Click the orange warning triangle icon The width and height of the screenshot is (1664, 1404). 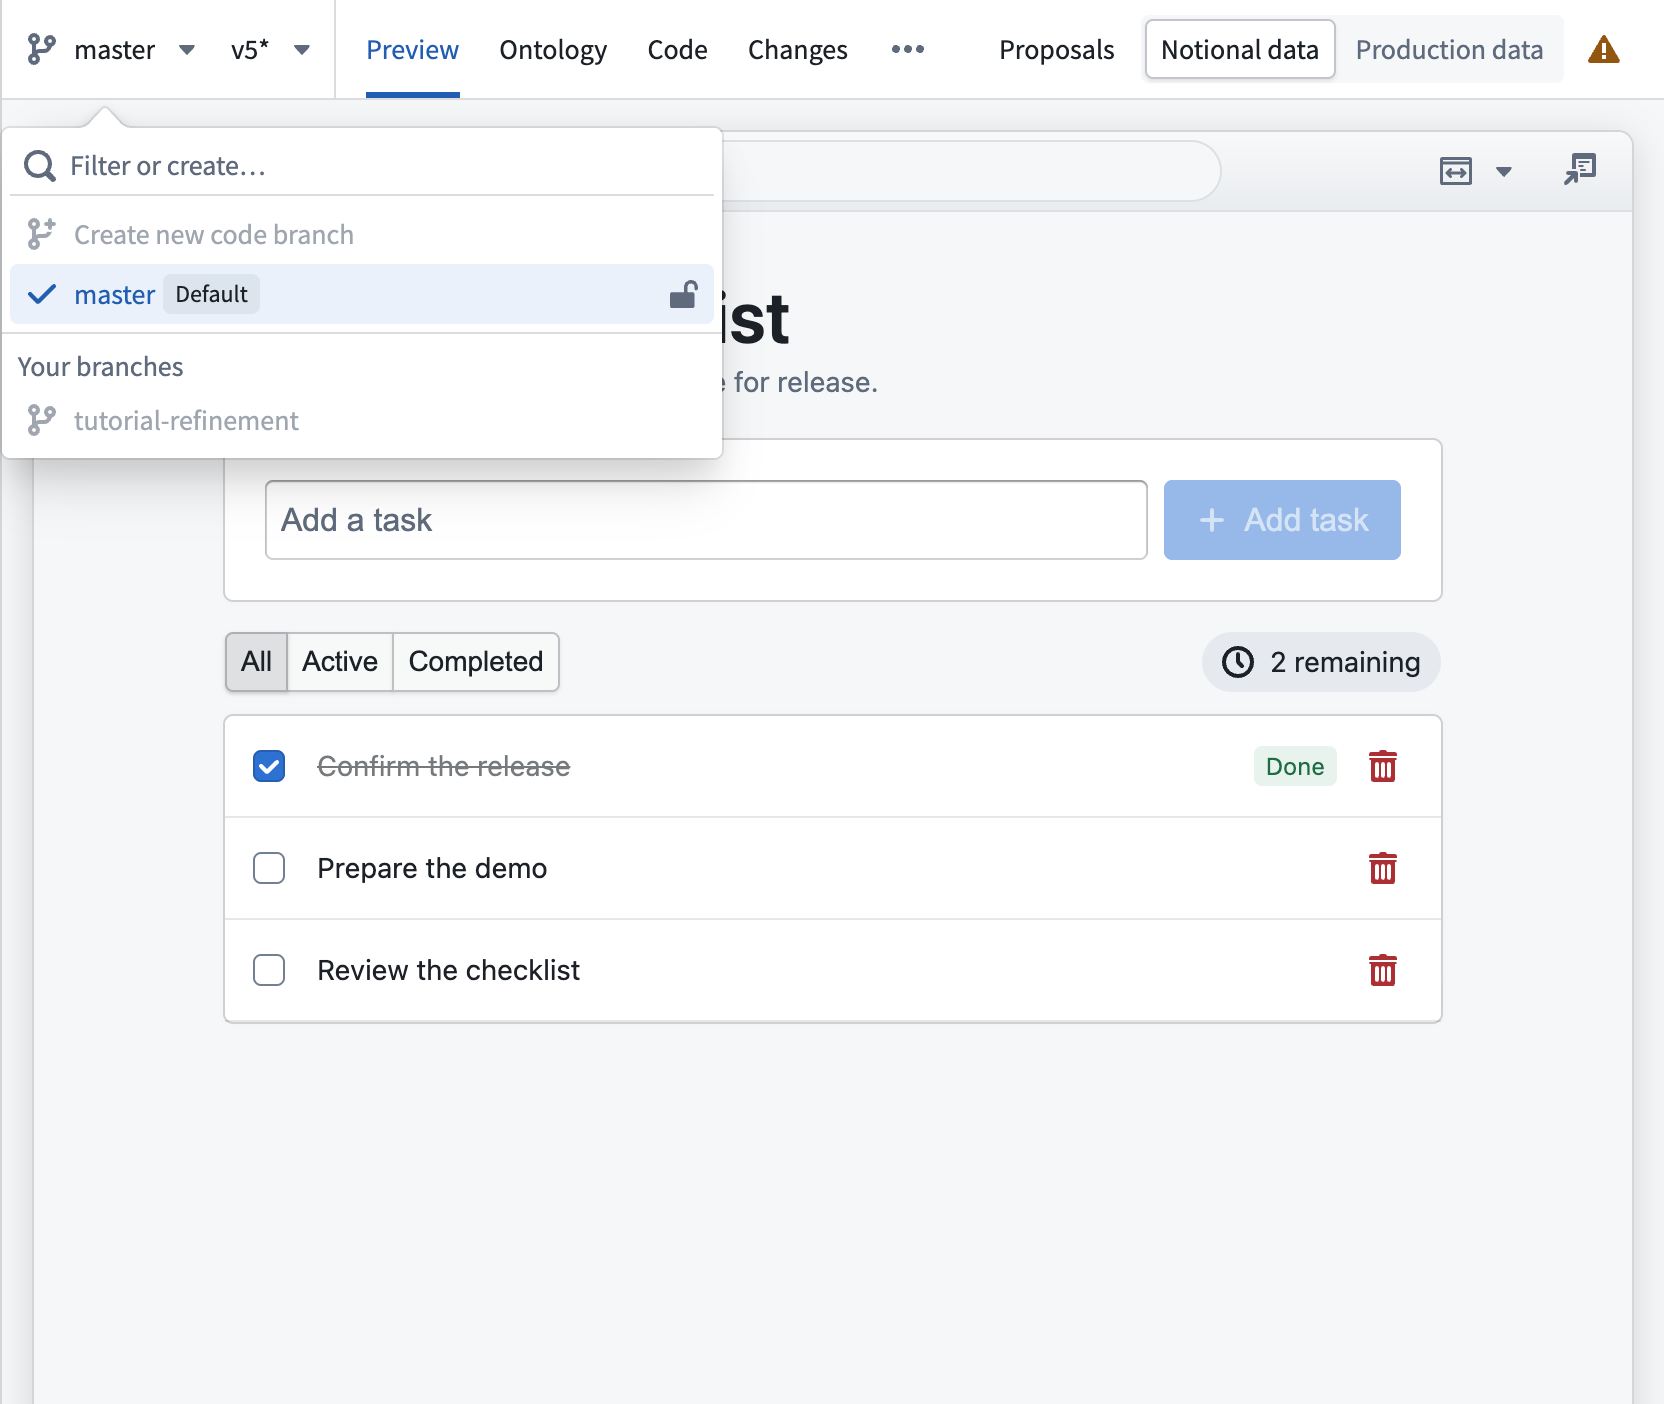(1603, 49)
